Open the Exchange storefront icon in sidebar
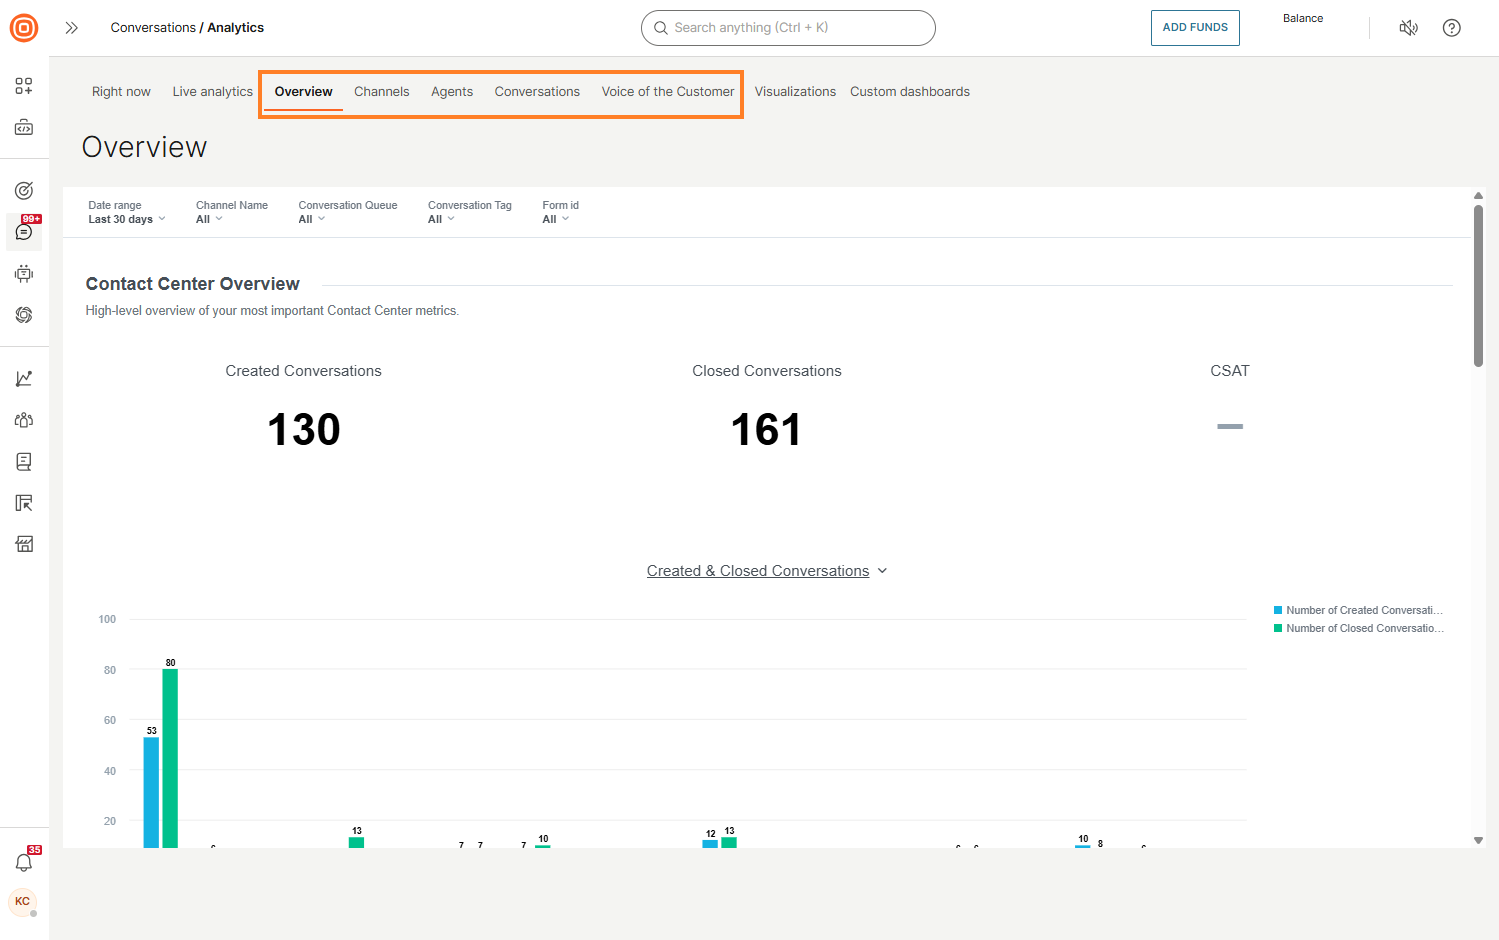The image size is (1499, 940). 23,543
